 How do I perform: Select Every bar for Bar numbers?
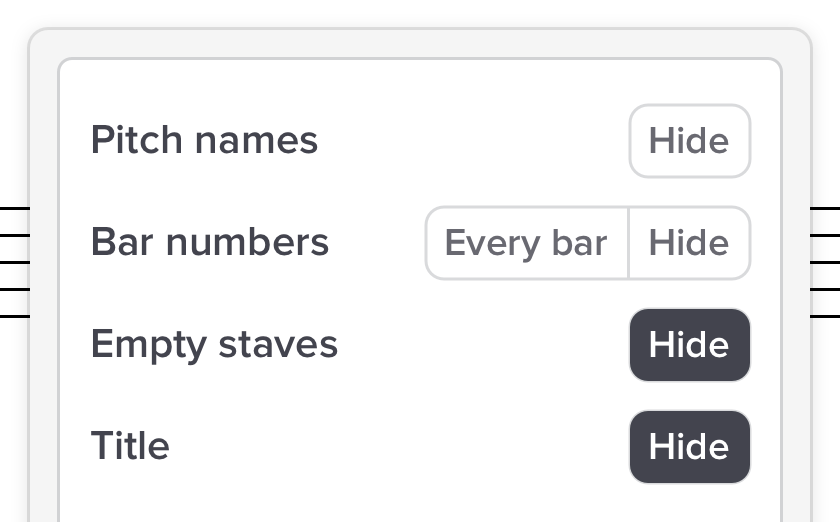[526, 243]
